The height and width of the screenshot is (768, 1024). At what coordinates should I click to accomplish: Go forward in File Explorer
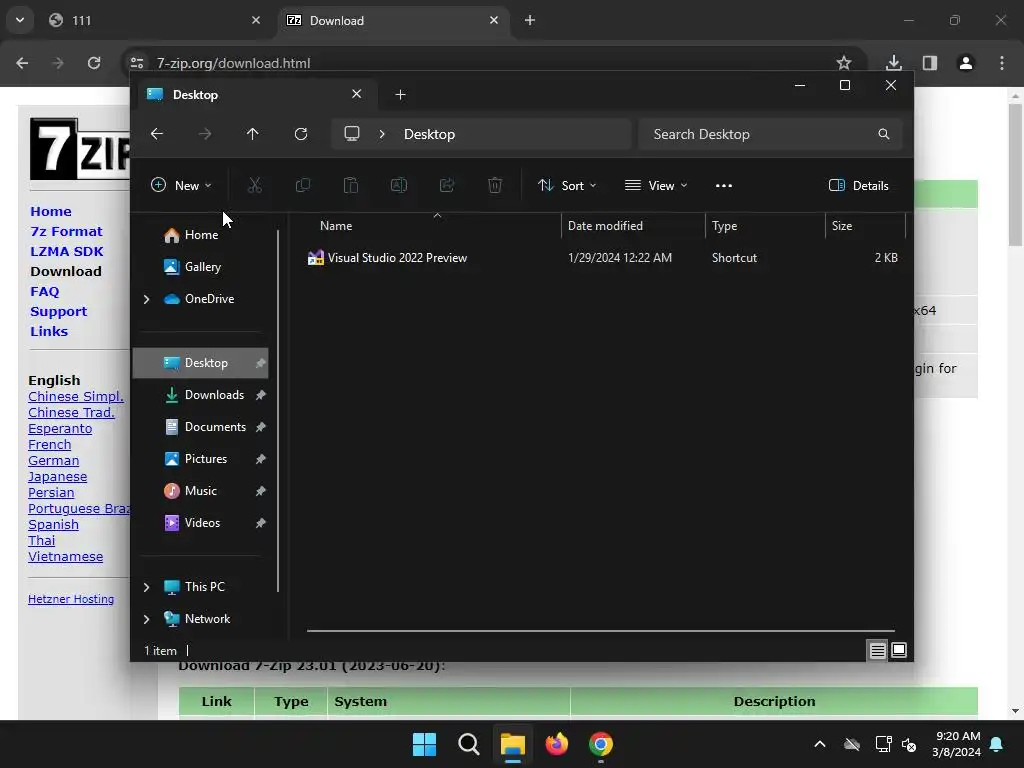[204, 134]
